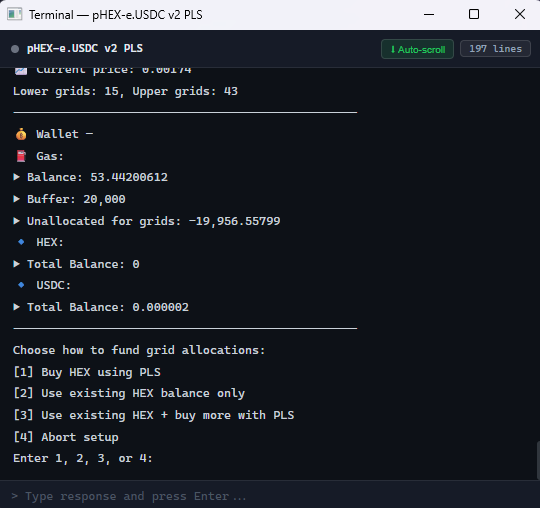The width and height of the screenshot is (540, 508).
Task: Click the blue diamond beside USDC:
Action: click(x=21, y=285)
